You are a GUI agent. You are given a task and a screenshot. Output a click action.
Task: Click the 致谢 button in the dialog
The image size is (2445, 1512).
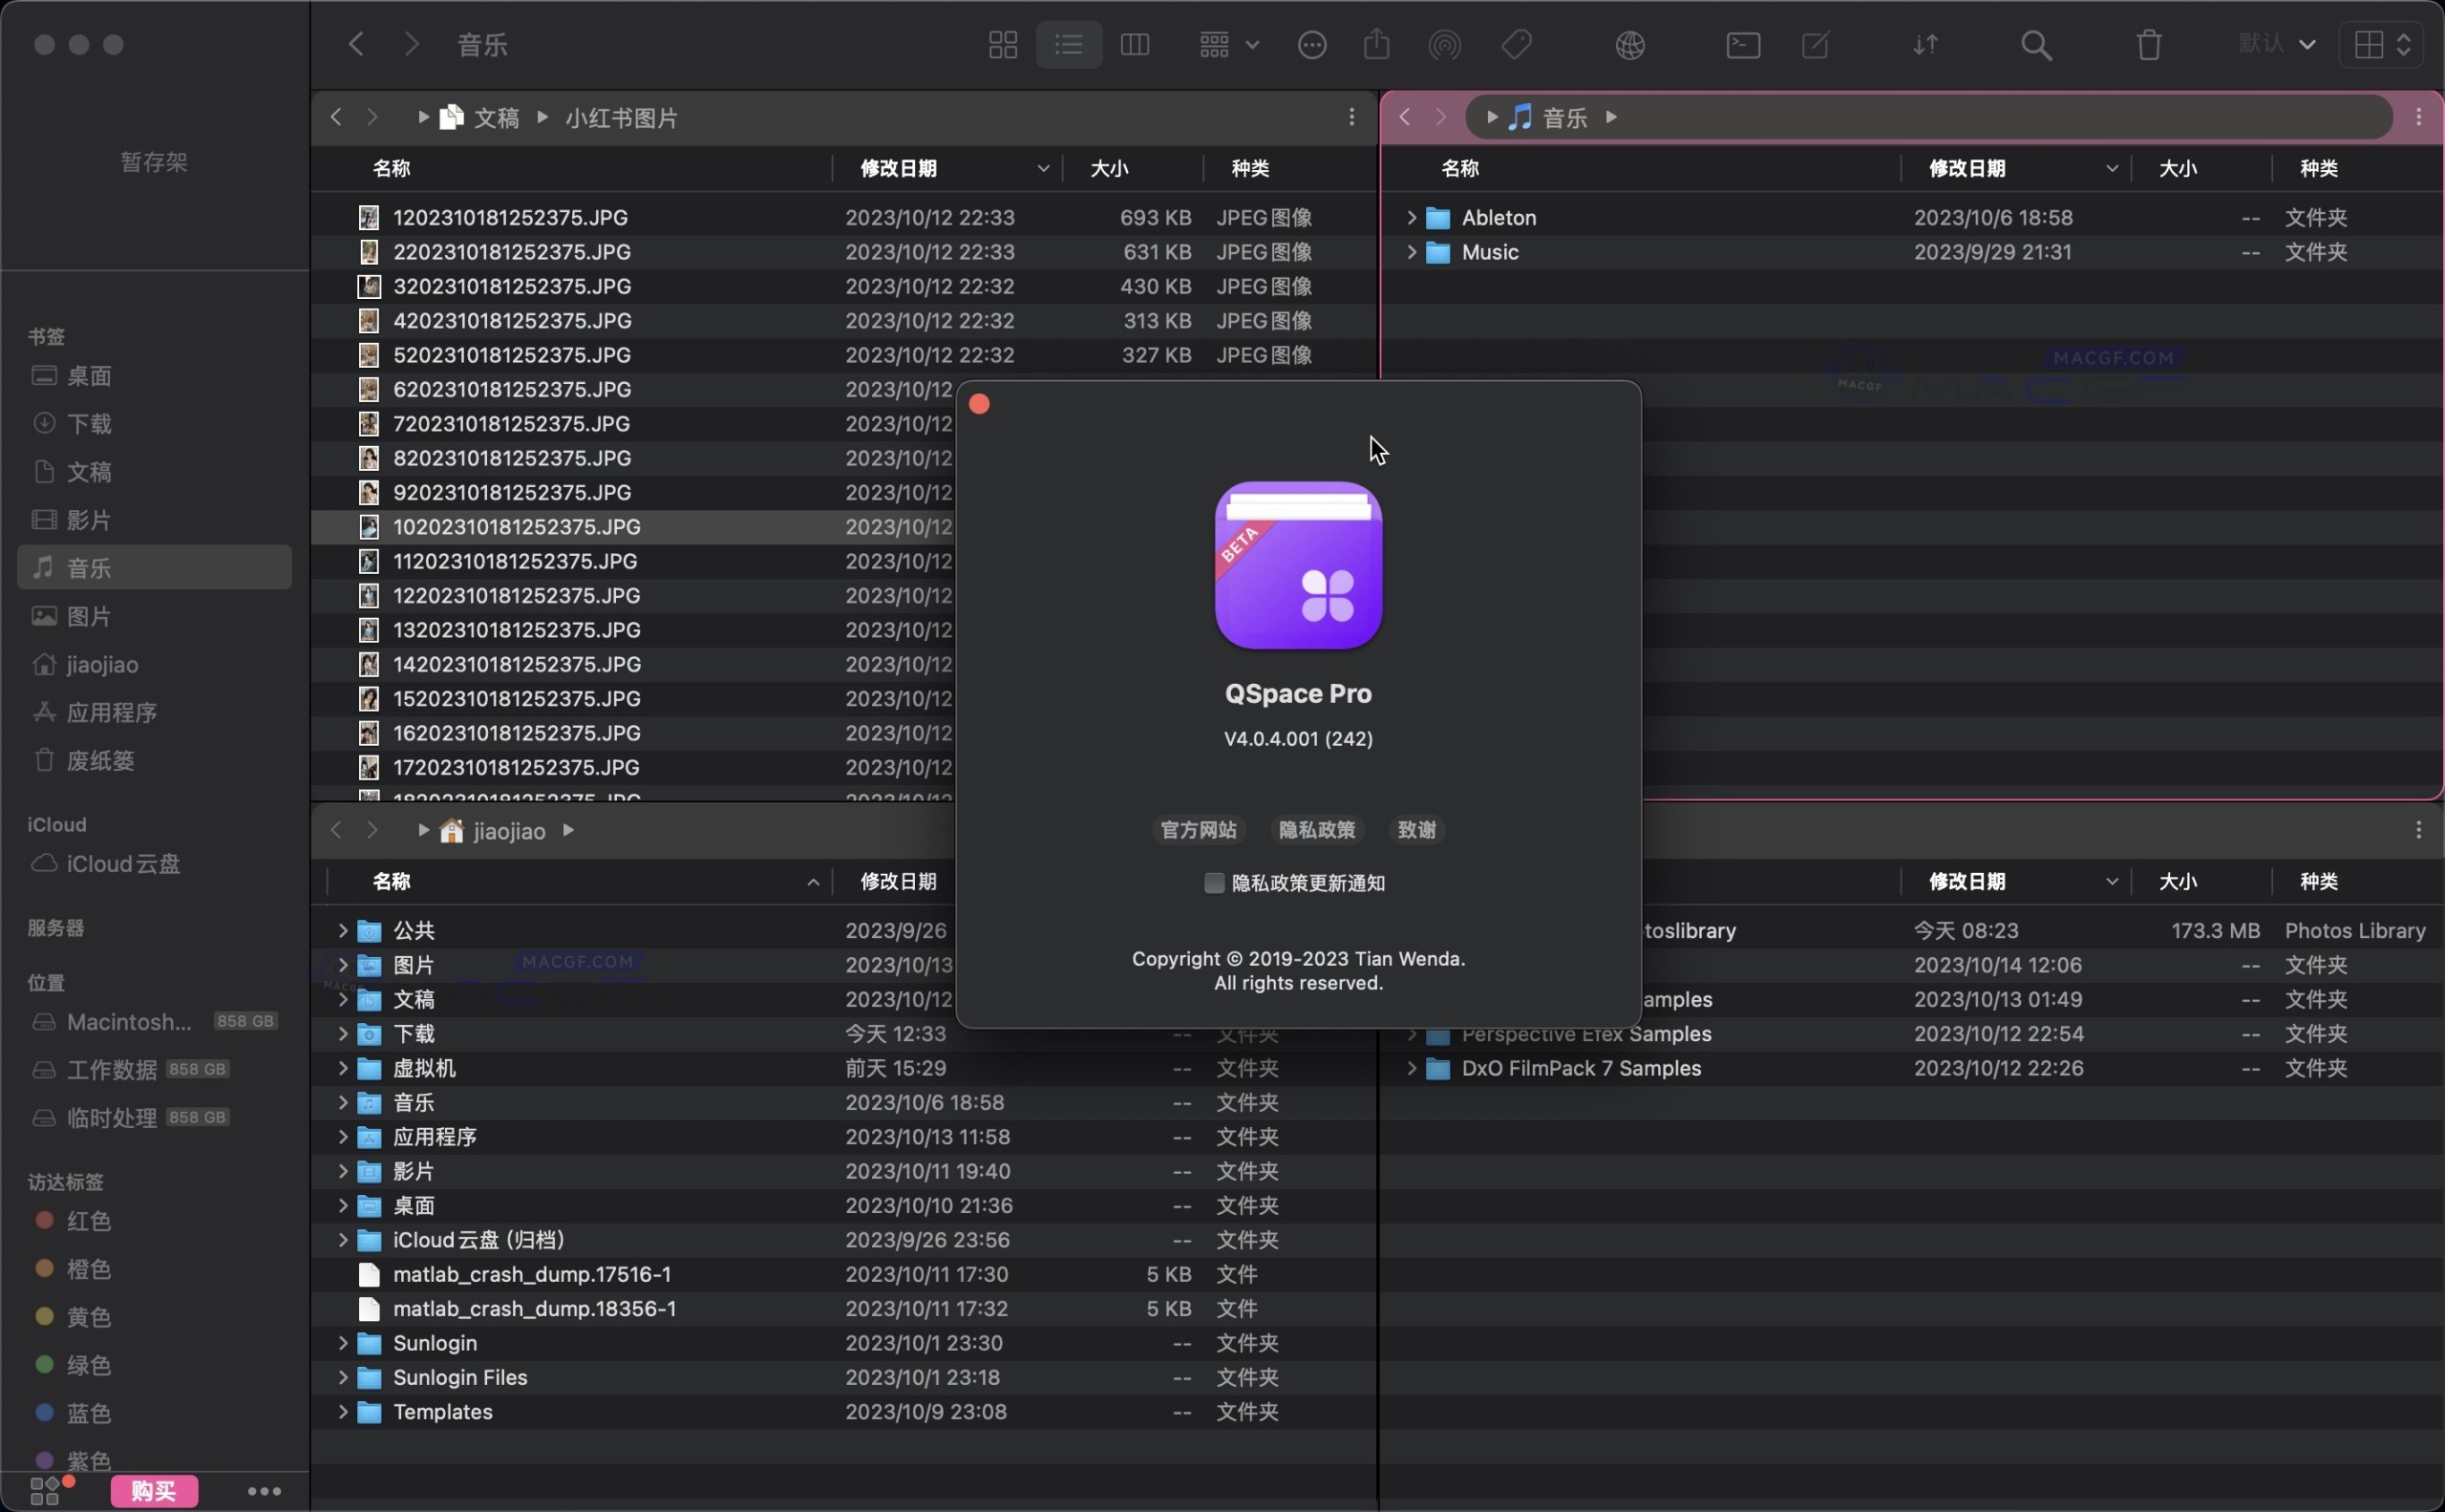pos(1417,829)
